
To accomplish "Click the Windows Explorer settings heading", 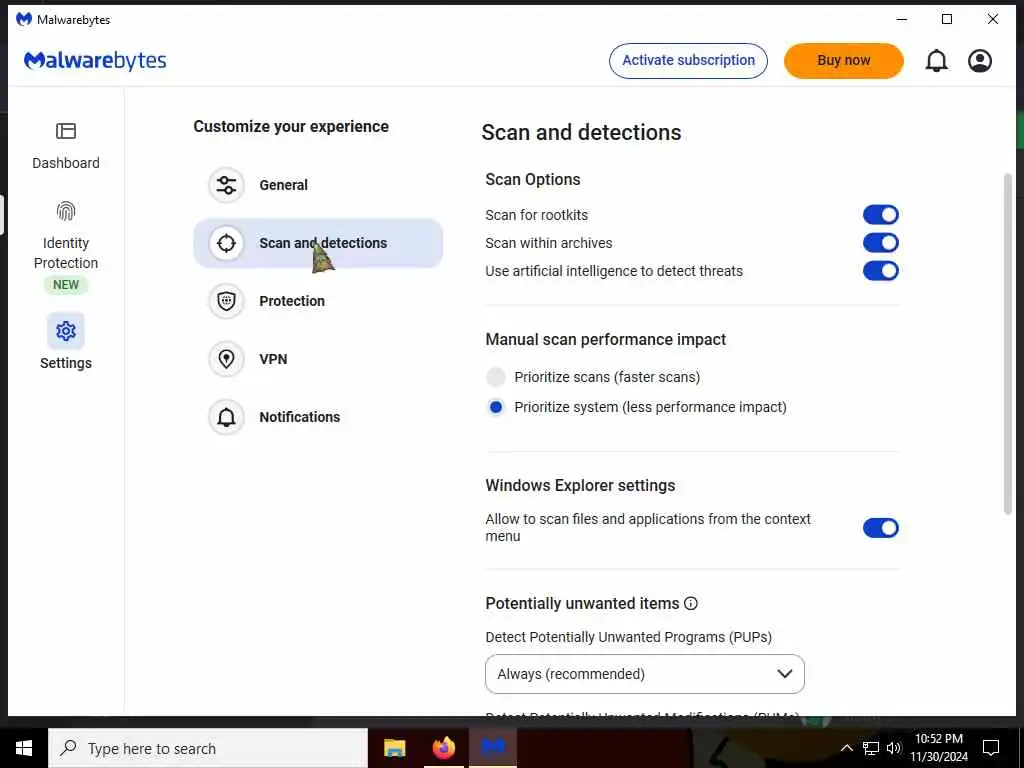I will click(581, 485).
